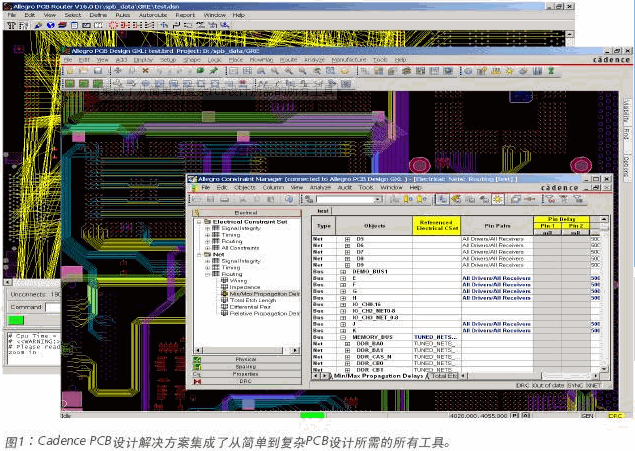The image size is (635, 451).
Task: Click the red X delete icon in PCB Design toolbar
Action: (145, 71)
